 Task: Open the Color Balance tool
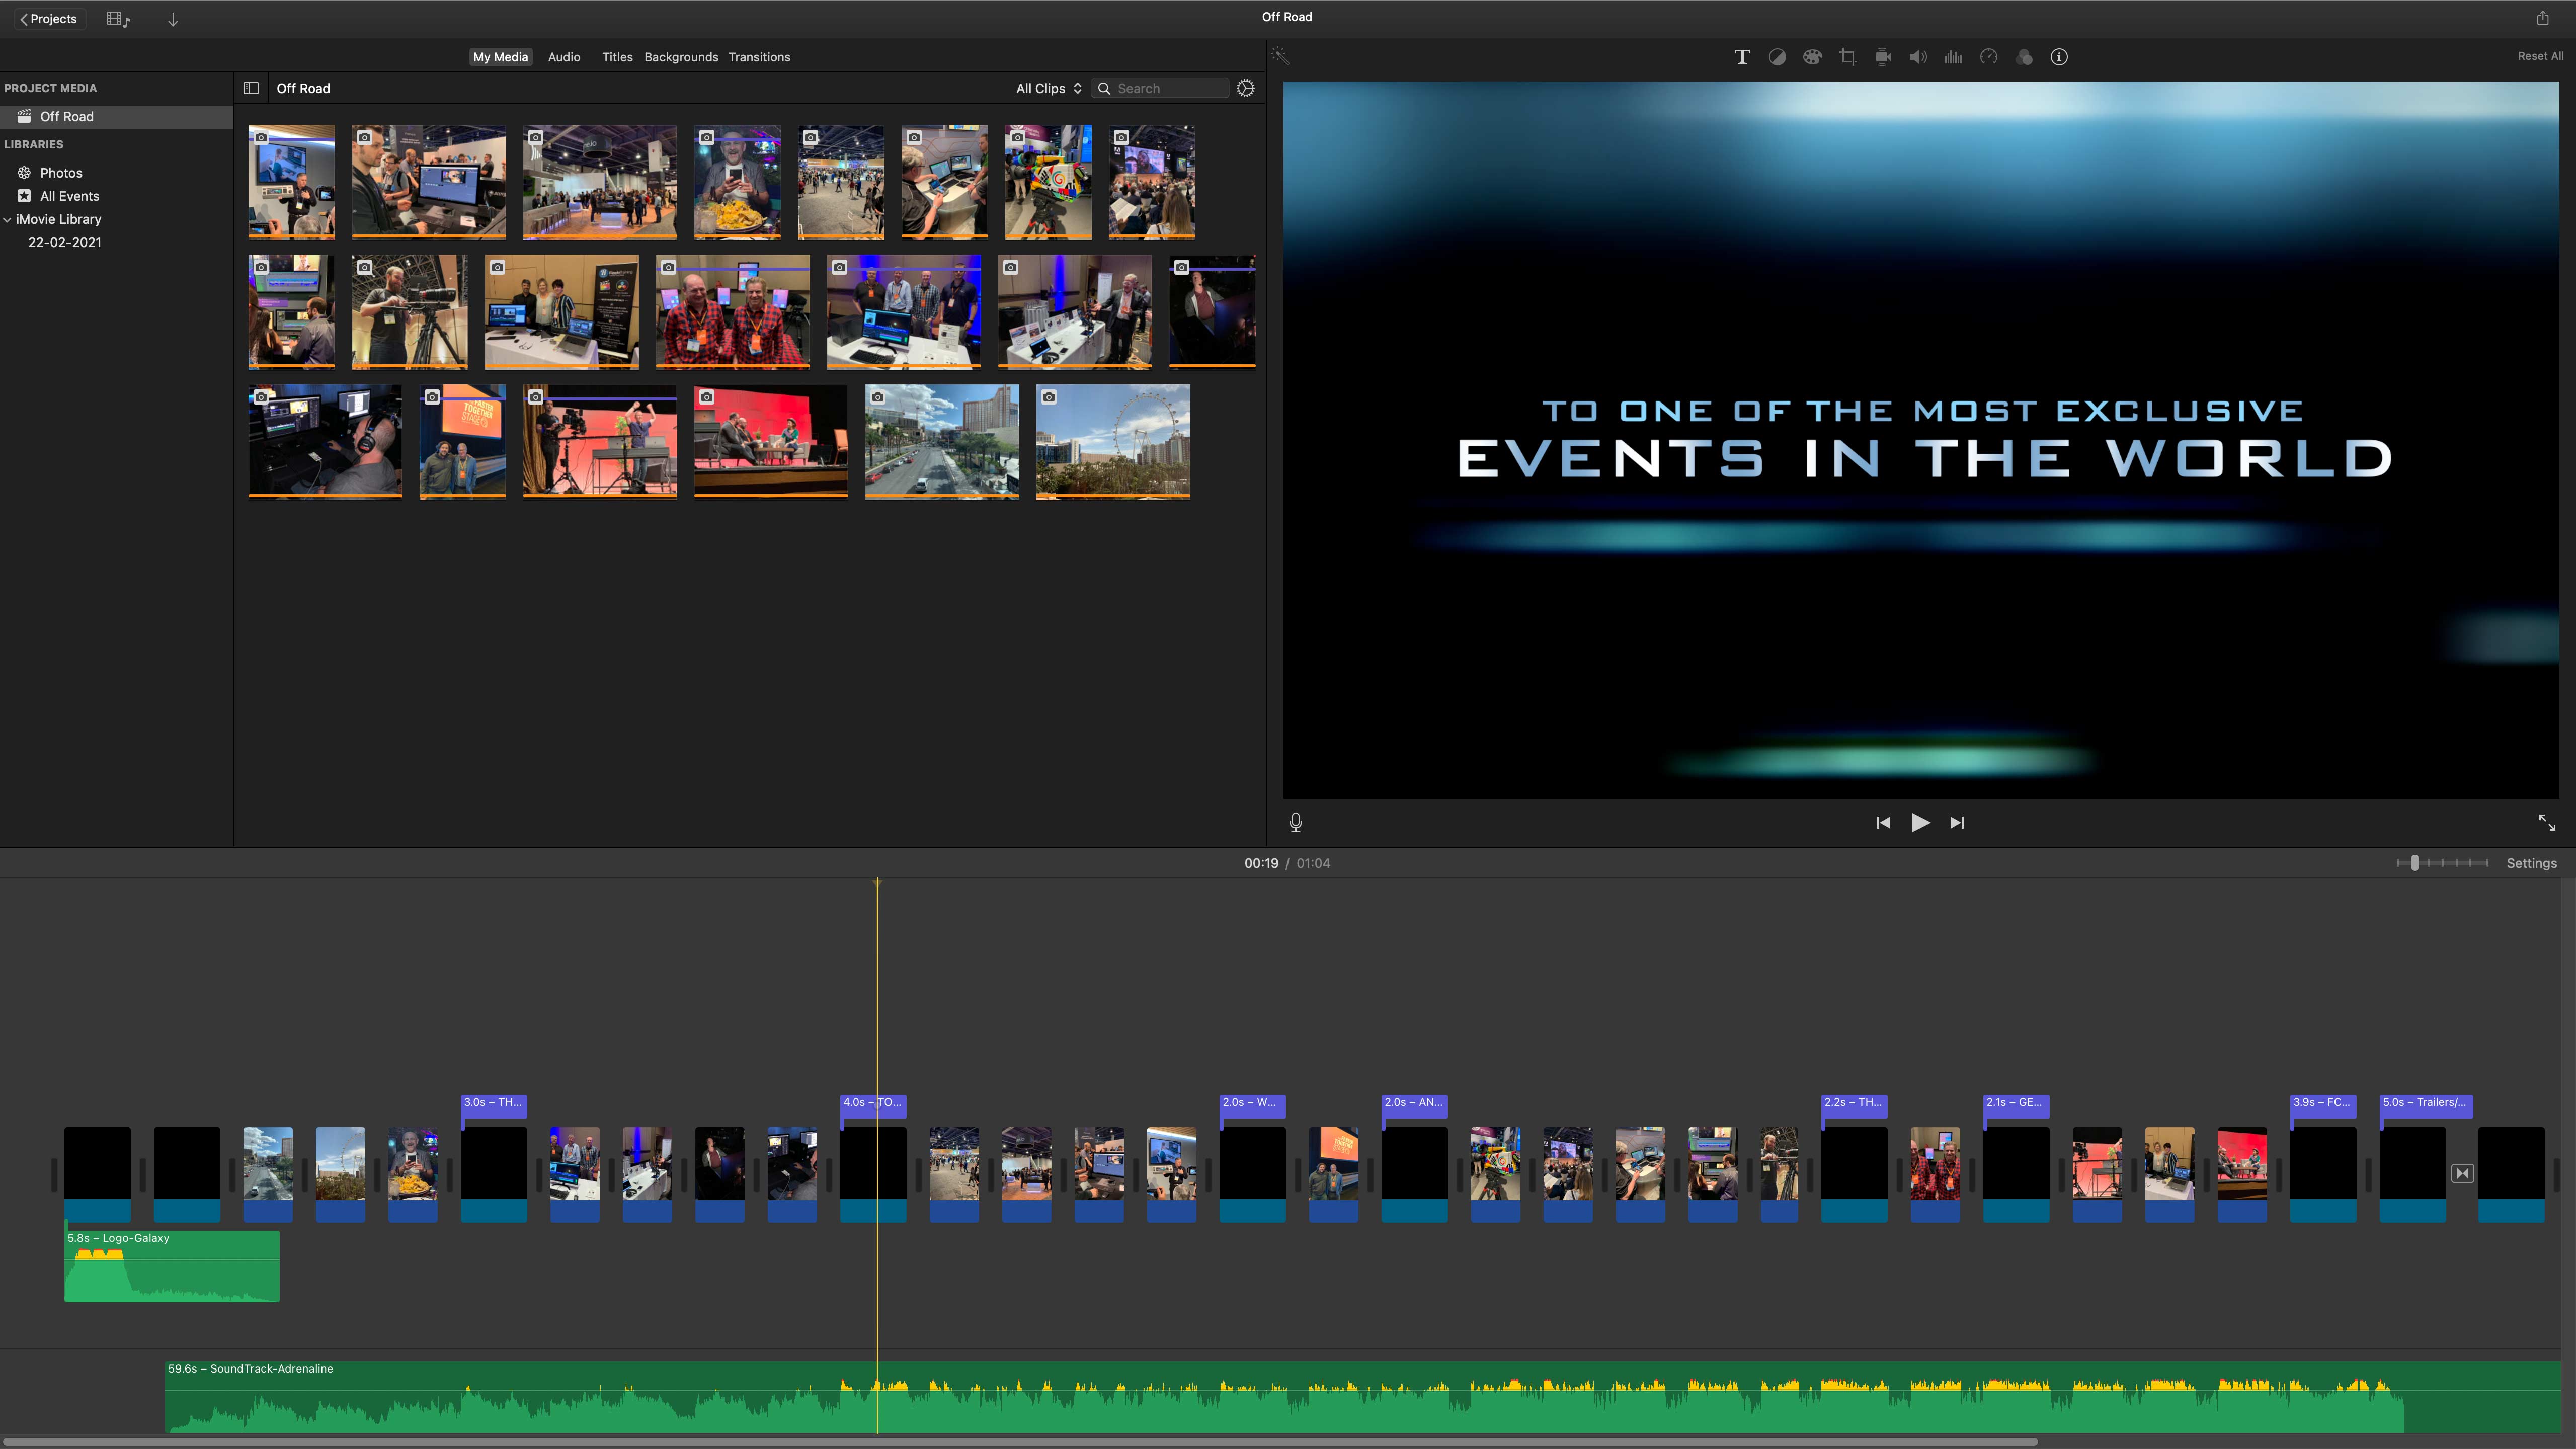(1777, 57)
